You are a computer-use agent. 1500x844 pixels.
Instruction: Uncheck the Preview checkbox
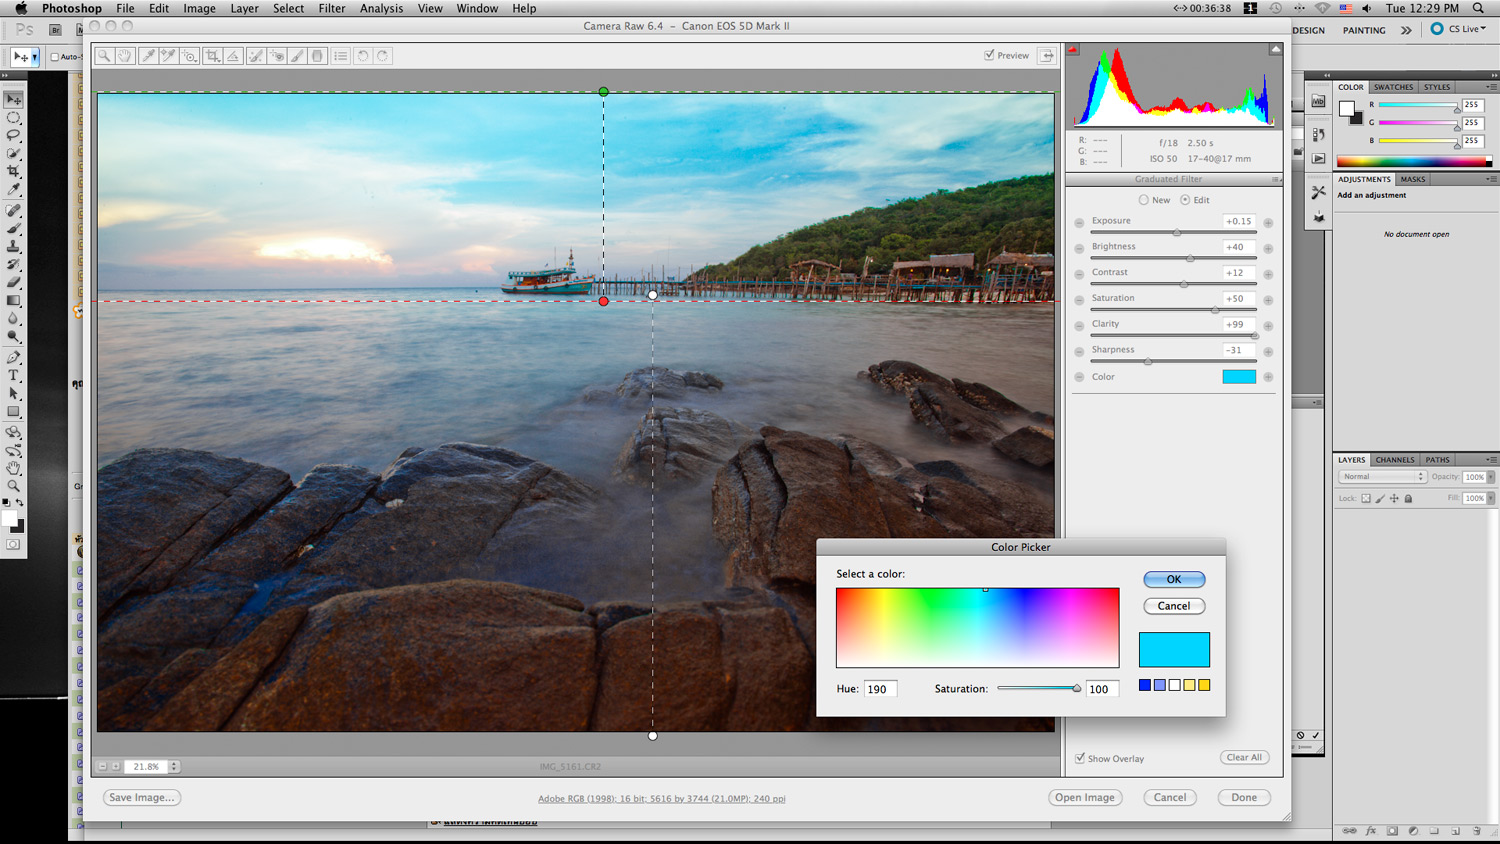point(989,55)
